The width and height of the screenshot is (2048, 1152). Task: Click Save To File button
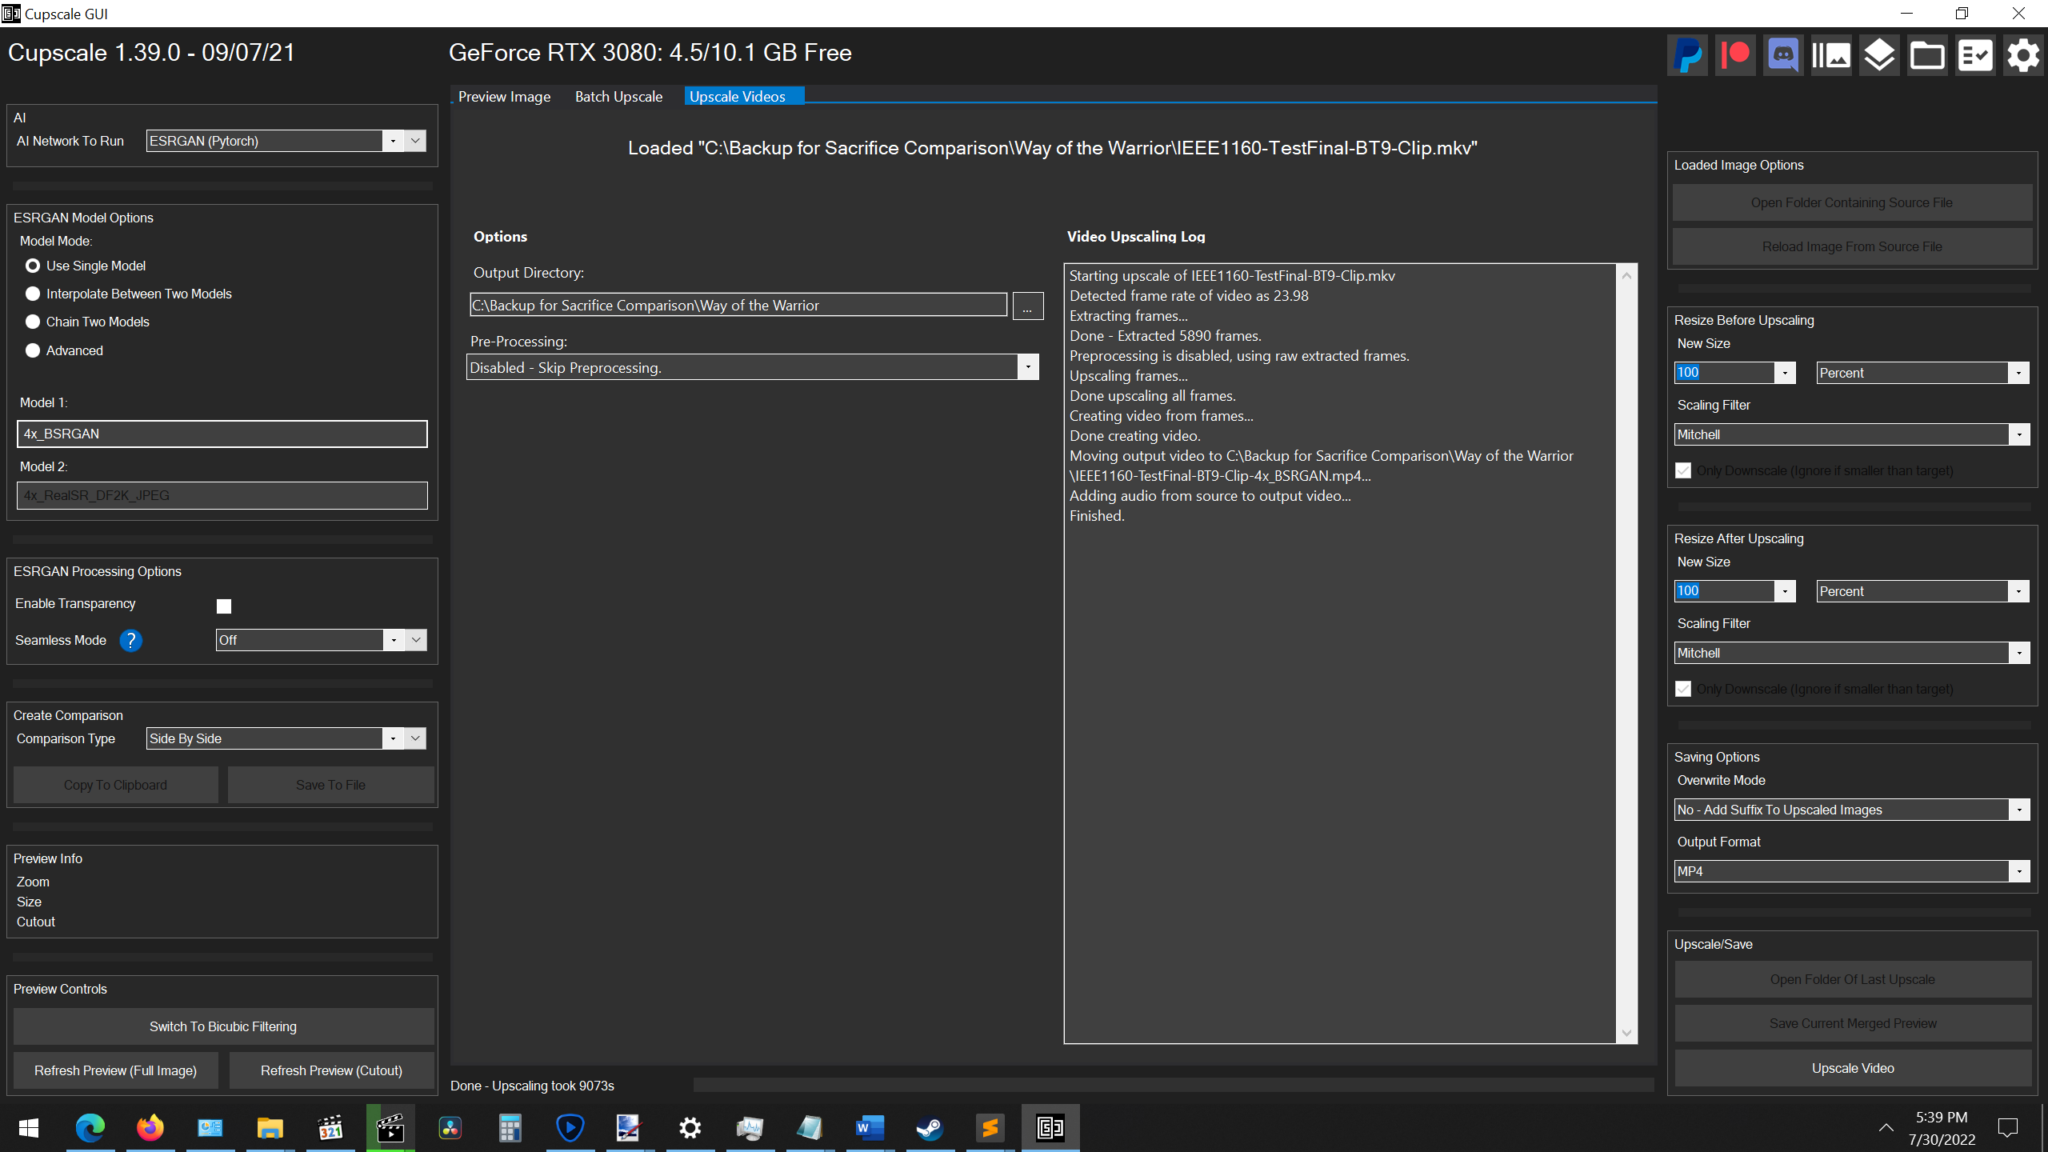[331, 785]
